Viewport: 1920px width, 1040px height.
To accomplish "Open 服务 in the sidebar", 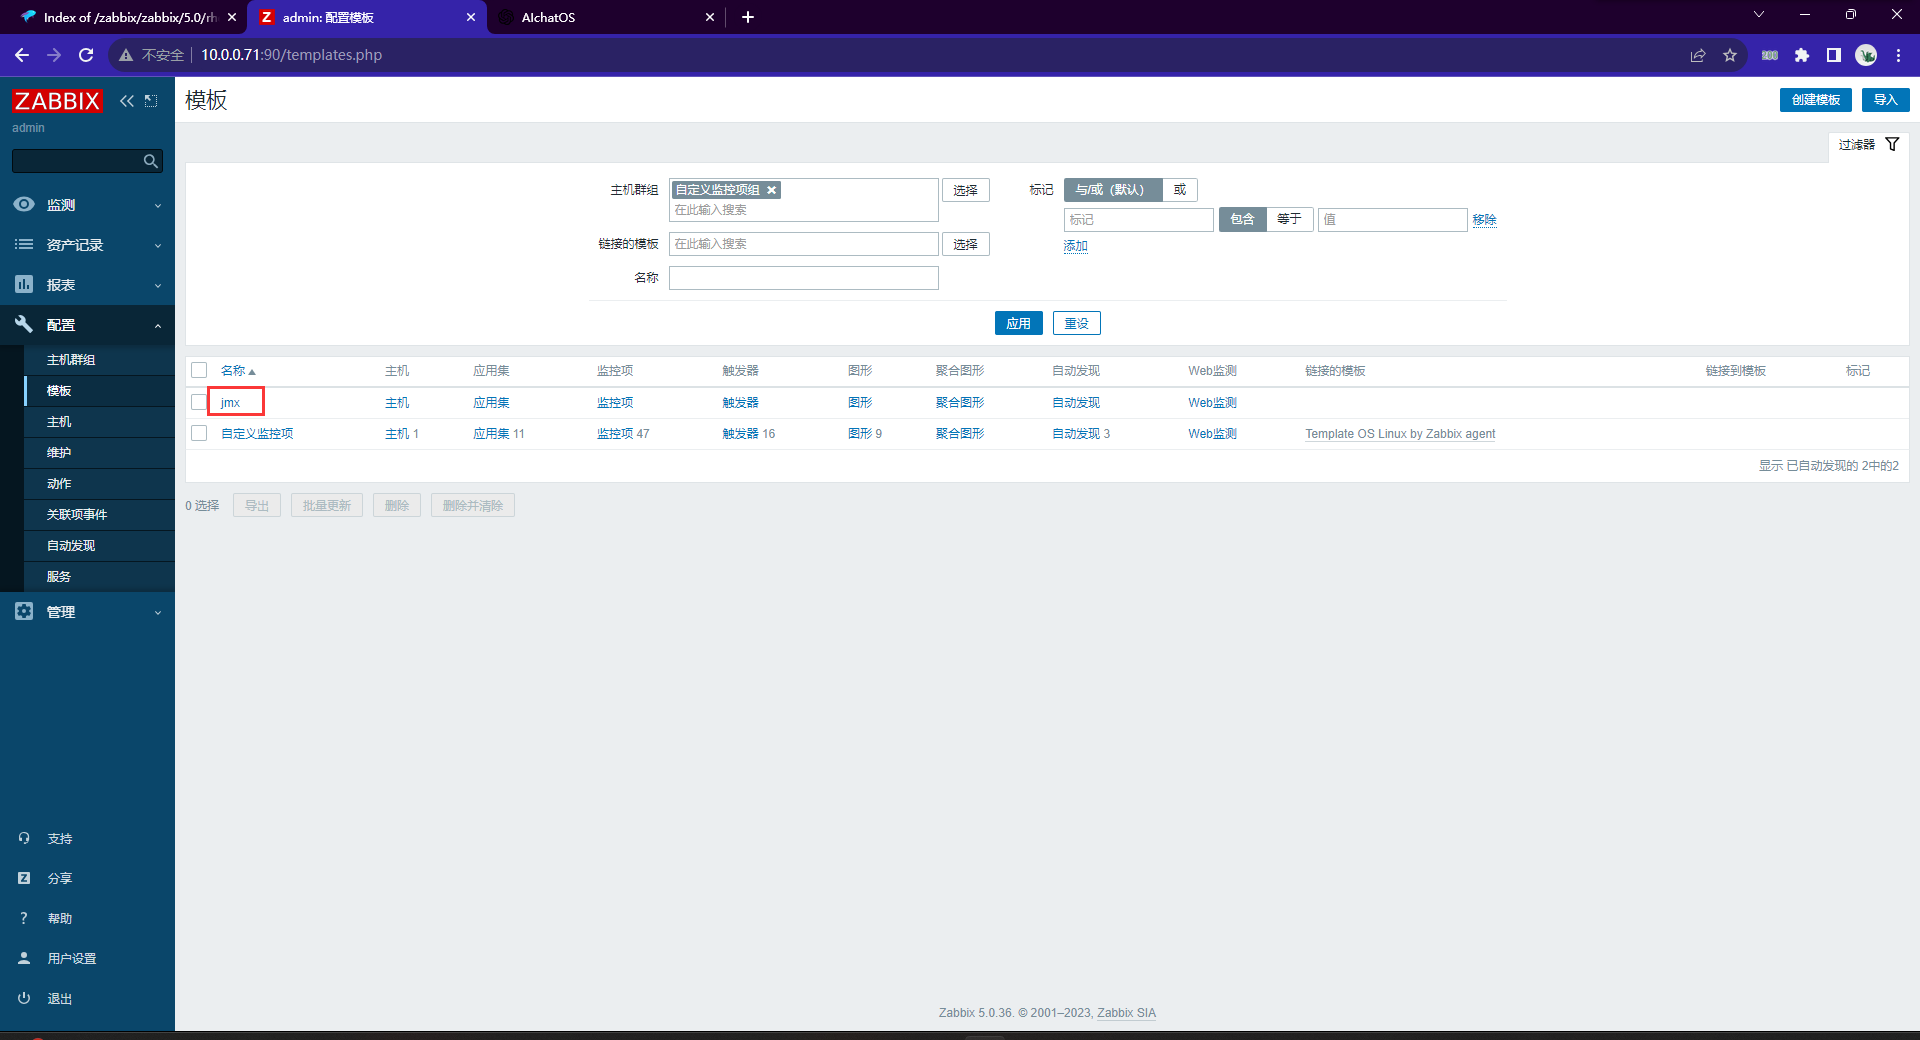I will [x=59, y=577].
